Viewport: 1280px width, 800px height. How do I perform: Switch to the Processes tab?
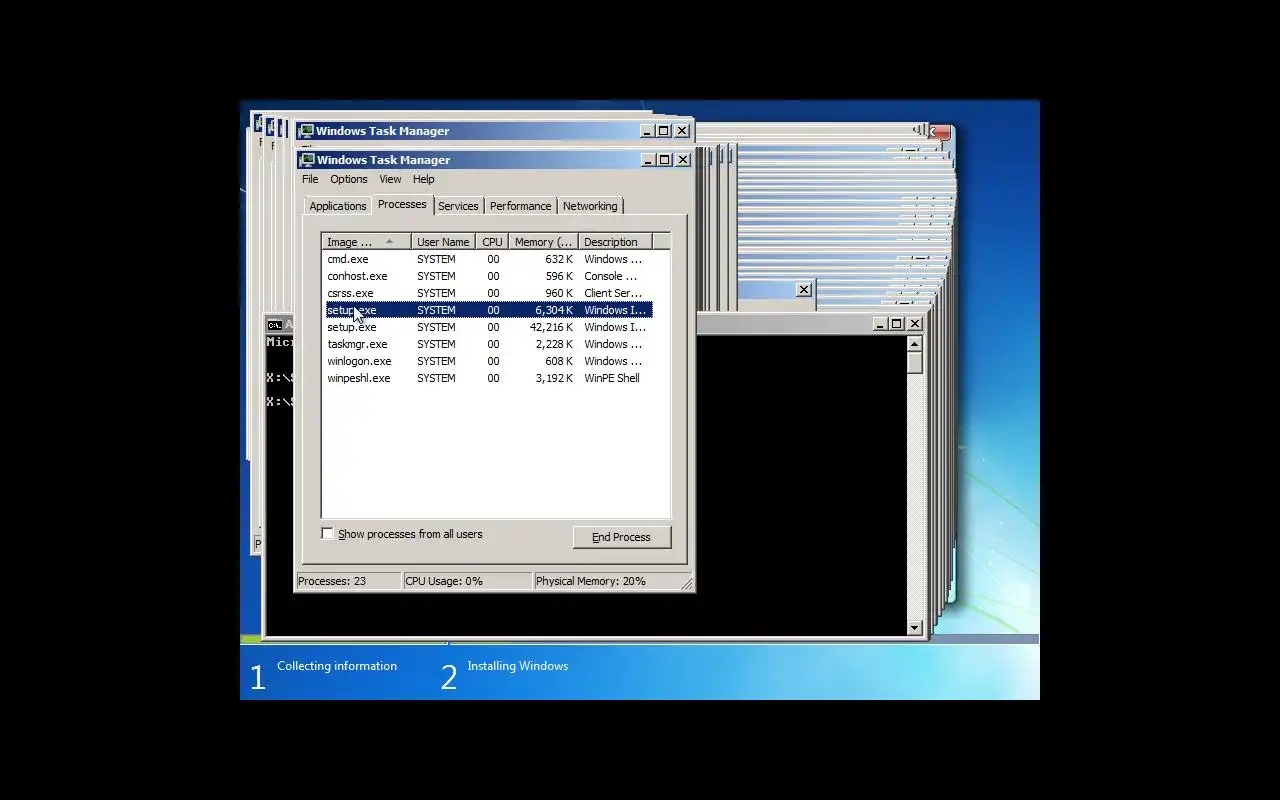click(x=402, y=204)
